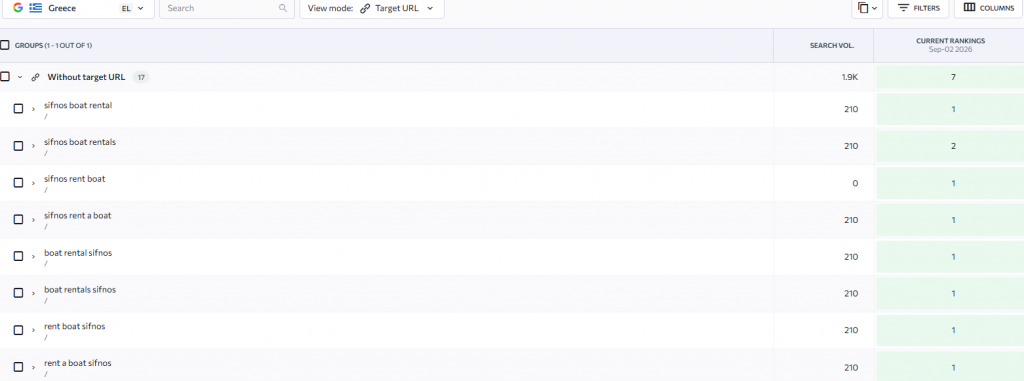
Task: Tick checkbox for sifnos boat rentals
Action: click(x=18, y=146)
